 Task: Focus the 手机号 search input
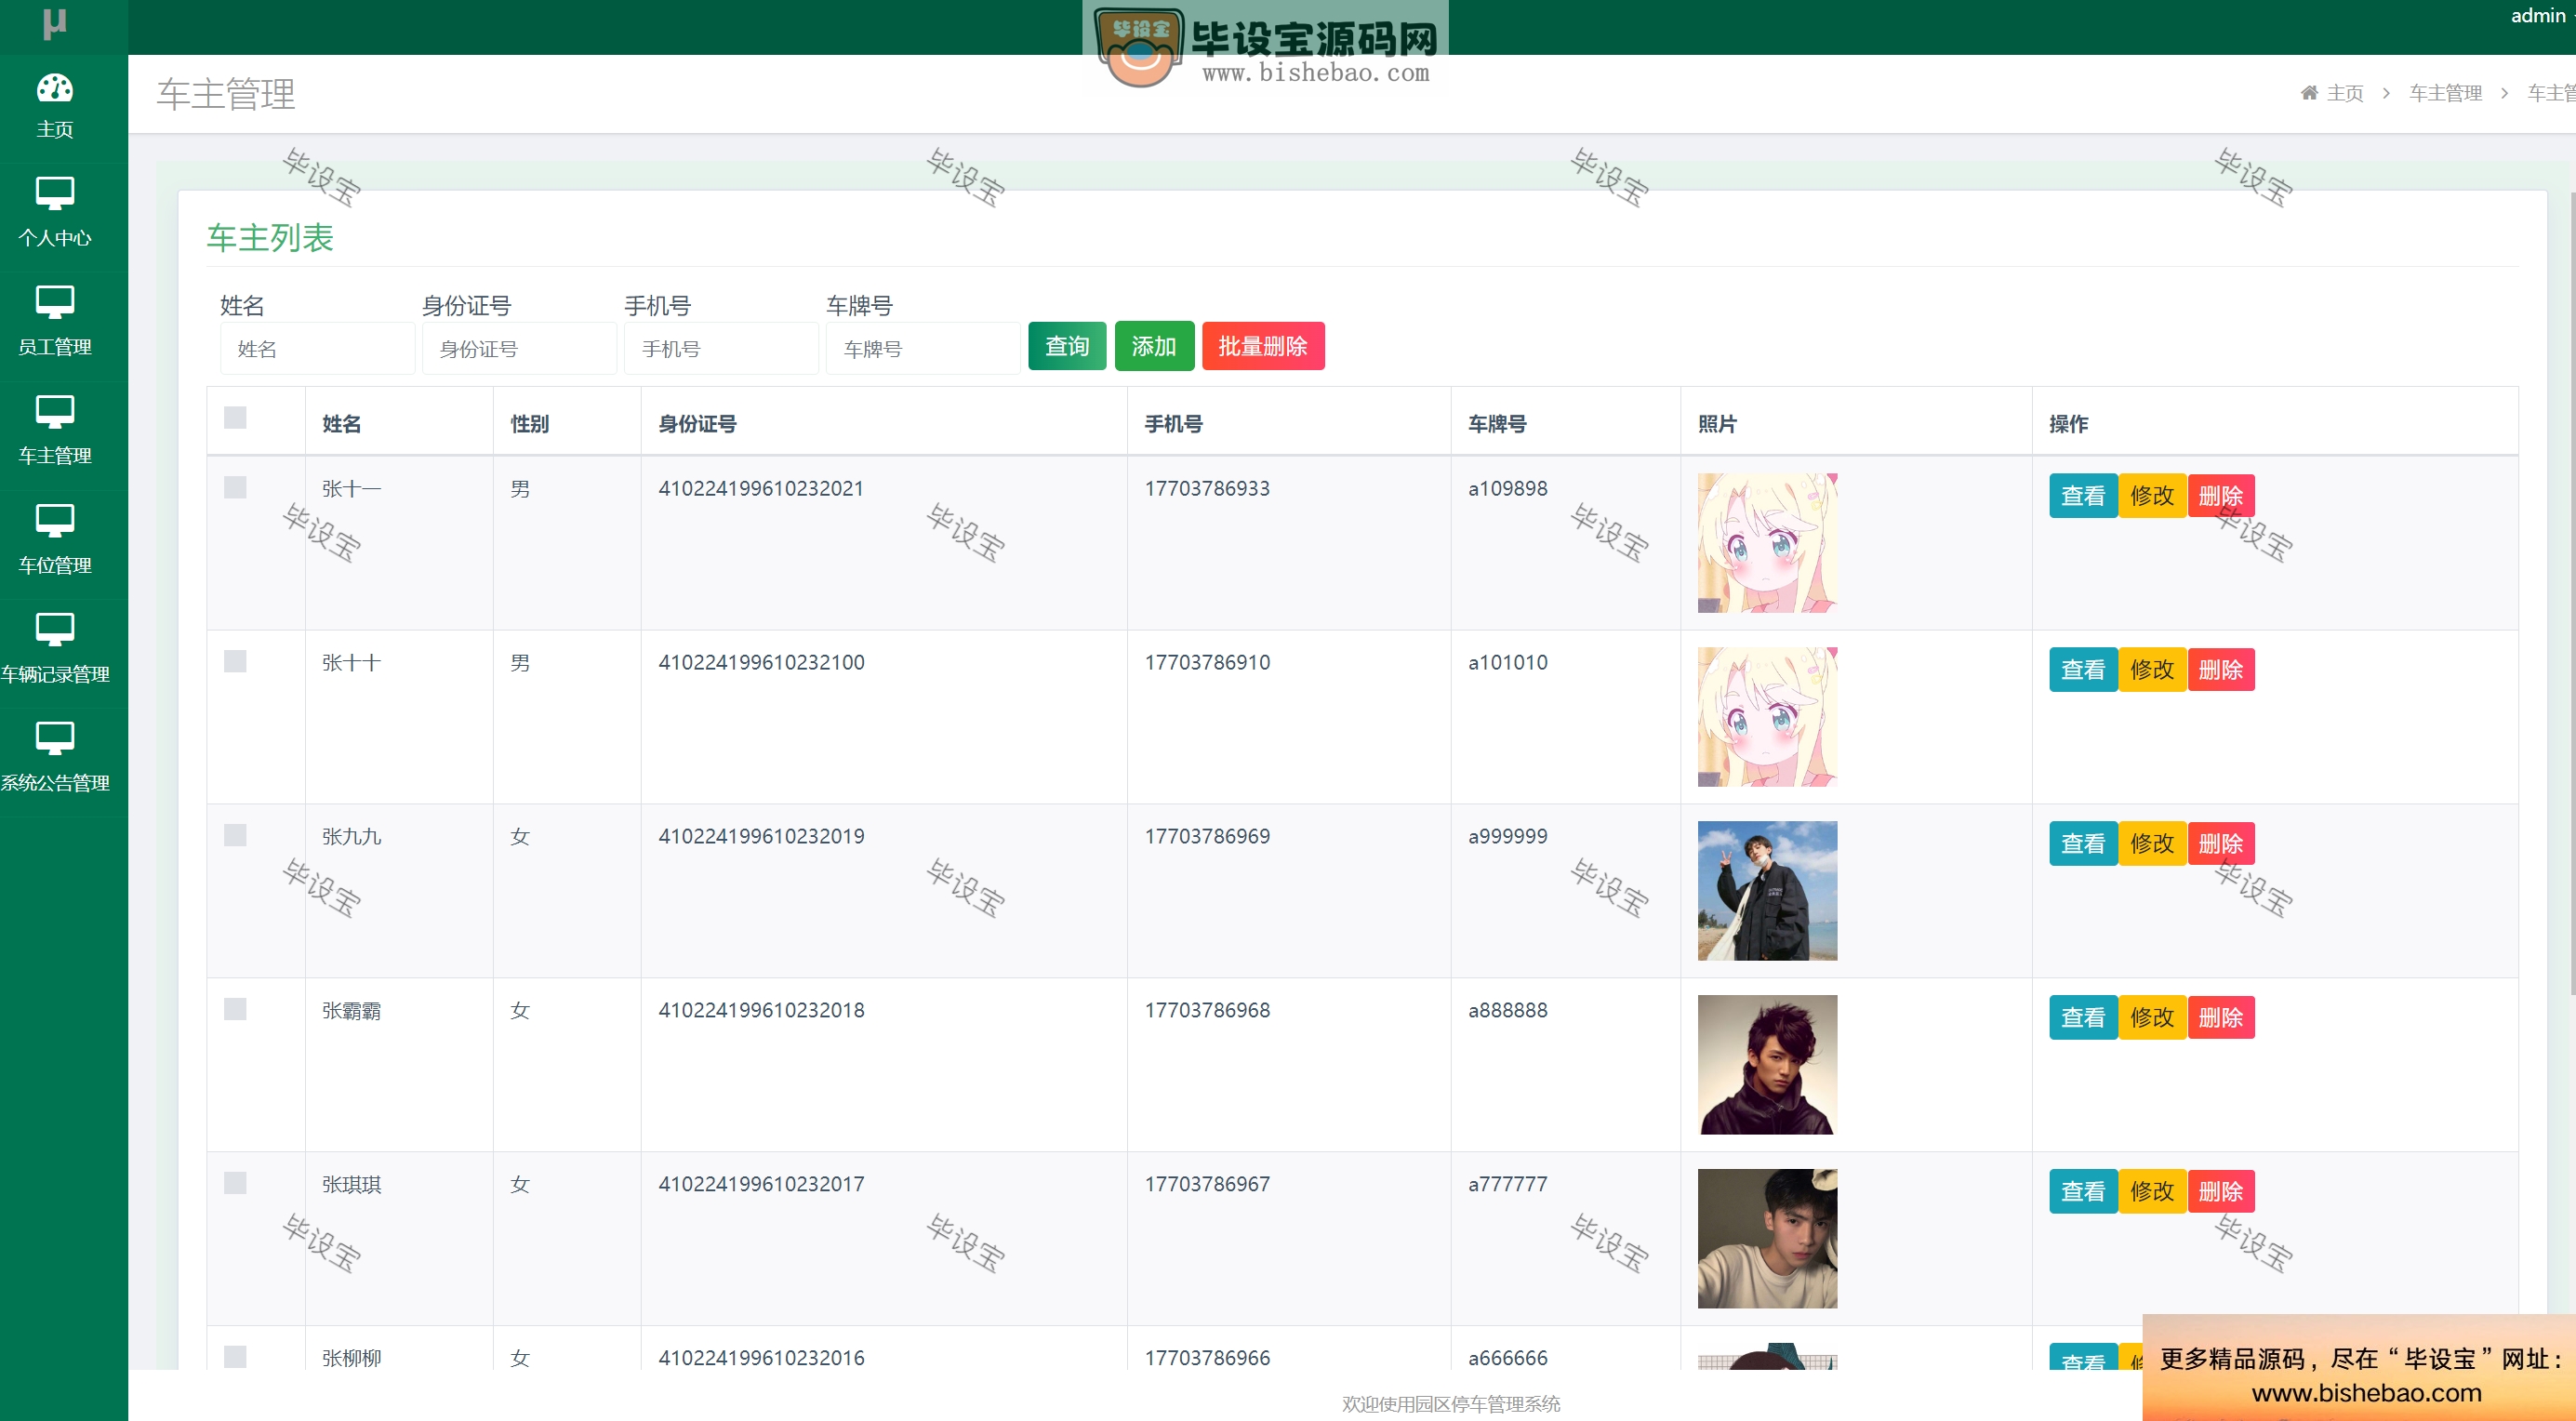coord(721,348)
